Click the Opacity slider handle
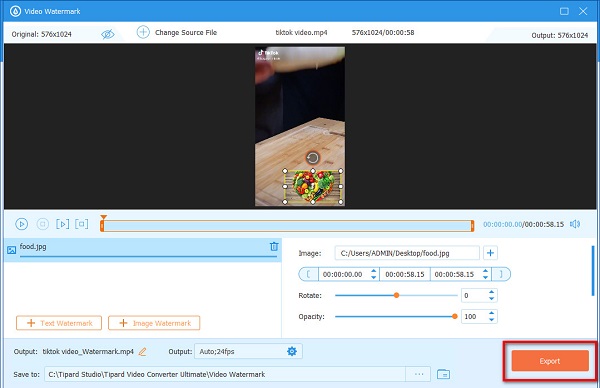The height and width of the screenshot is (388, 600). tap(455, 316)
